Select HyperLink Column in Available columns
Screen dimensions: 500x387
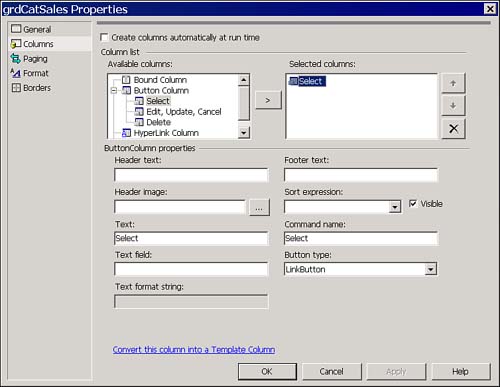[166, 133]
